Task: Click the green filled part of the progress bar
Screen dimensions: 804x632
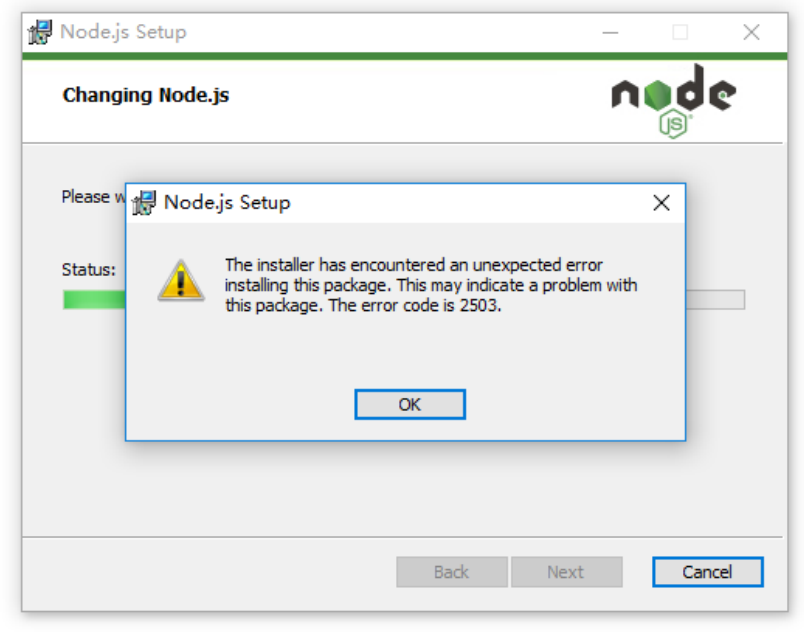Action: tap(94, 300)
